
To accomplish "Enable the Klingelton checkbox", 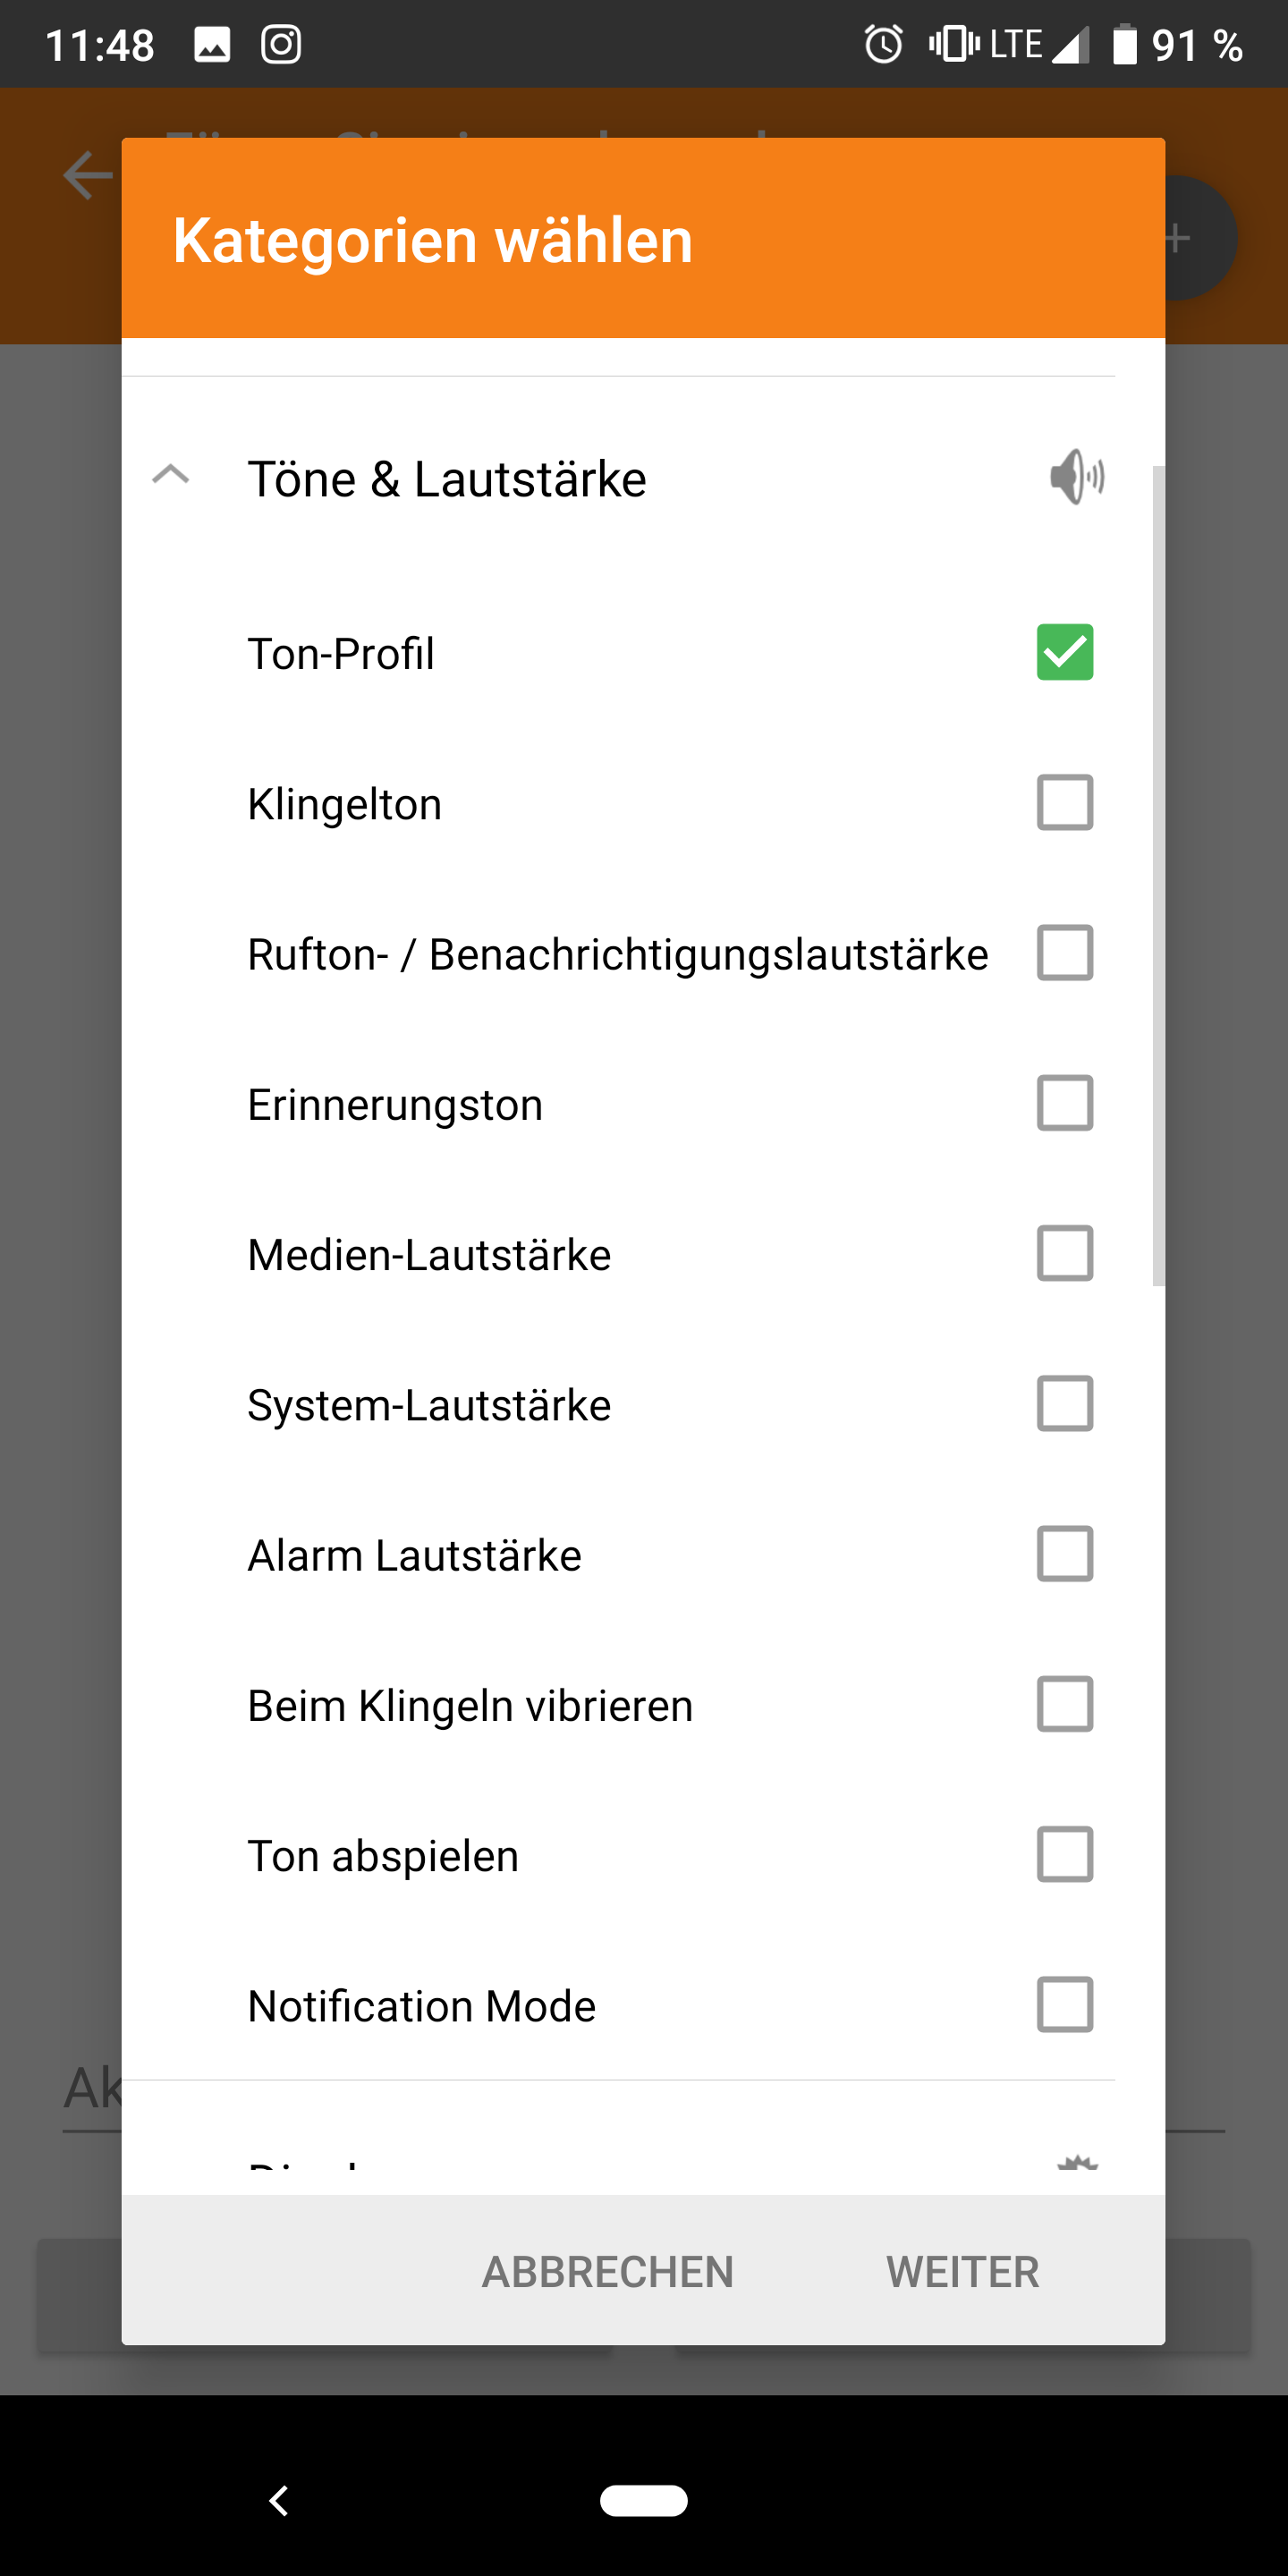I will (x=1064, y=802).
